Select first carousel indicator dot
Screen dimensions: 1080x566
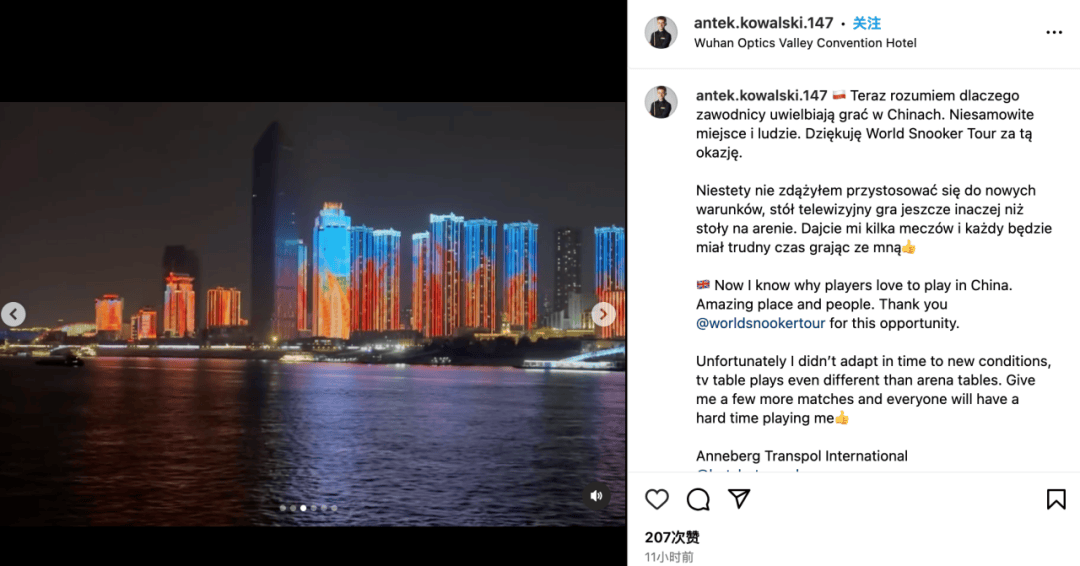pyautogui.click(x=282, y=508)
